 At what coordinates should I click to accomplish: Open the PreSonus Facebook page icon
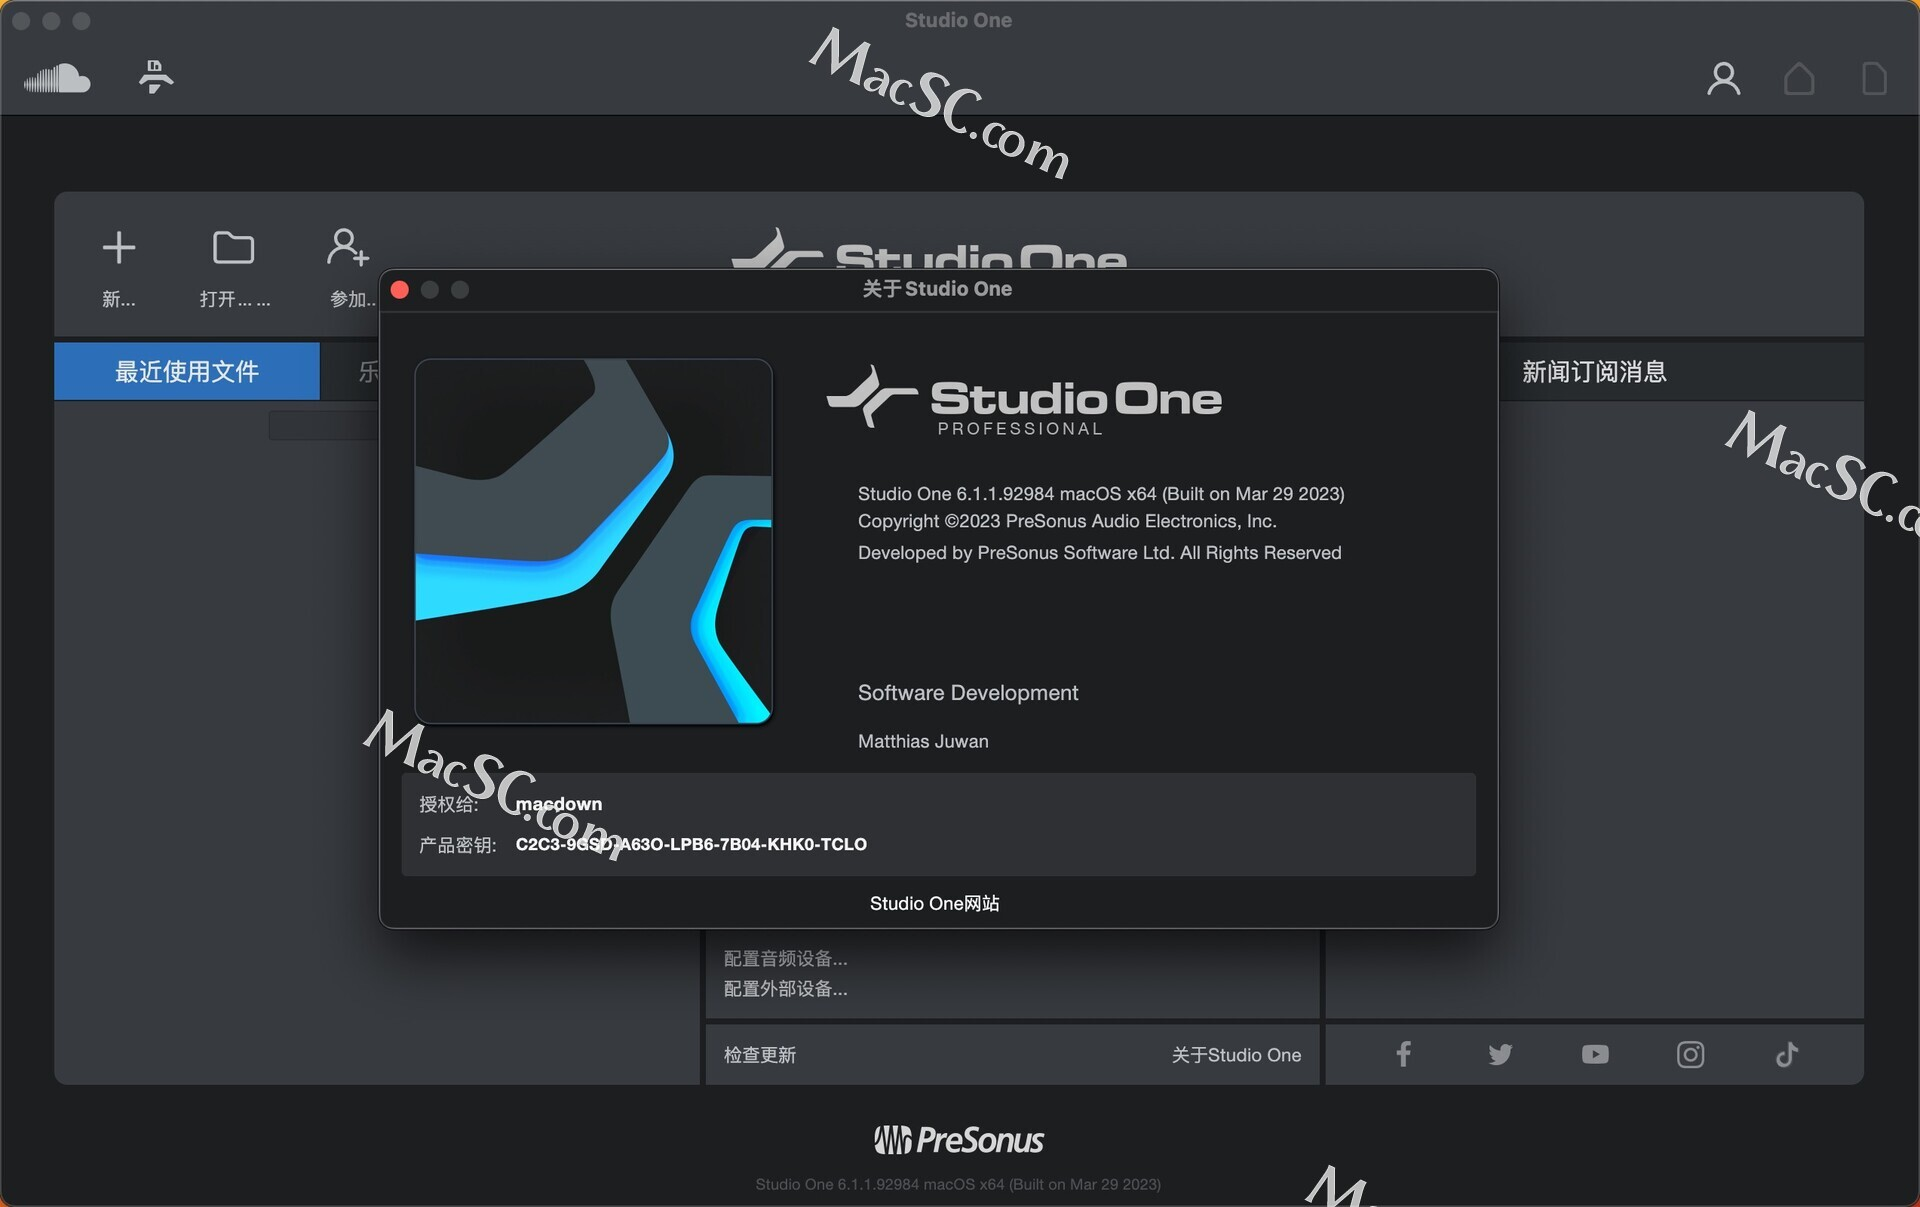(x=1404, y=1054)
